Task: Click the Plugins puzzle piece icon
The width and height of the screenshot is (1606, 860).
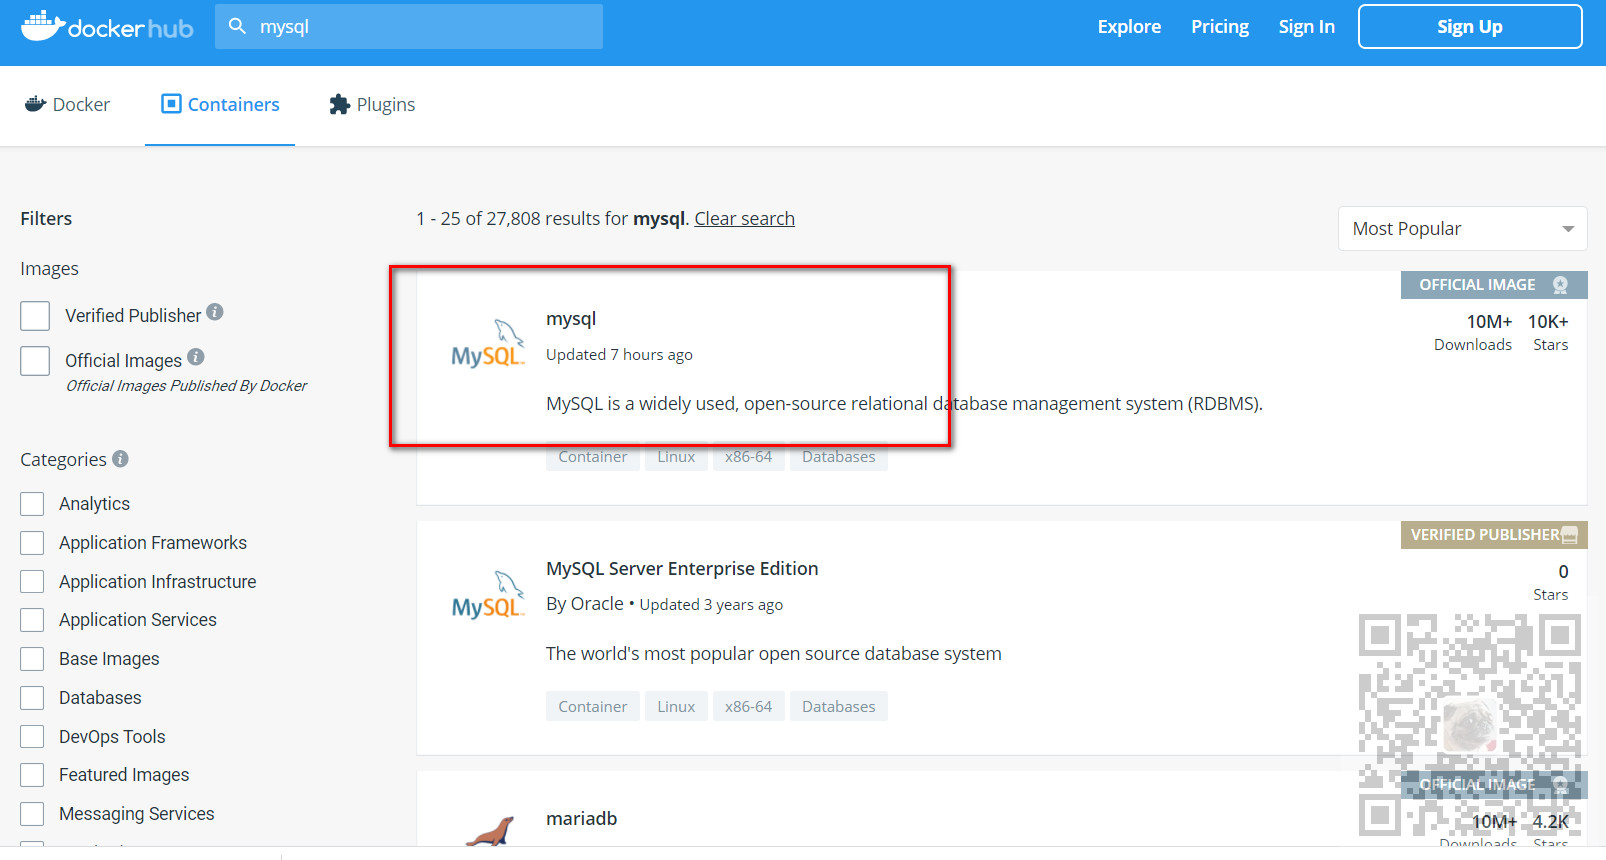Action: pyautogui.click(x=339, y=104)
